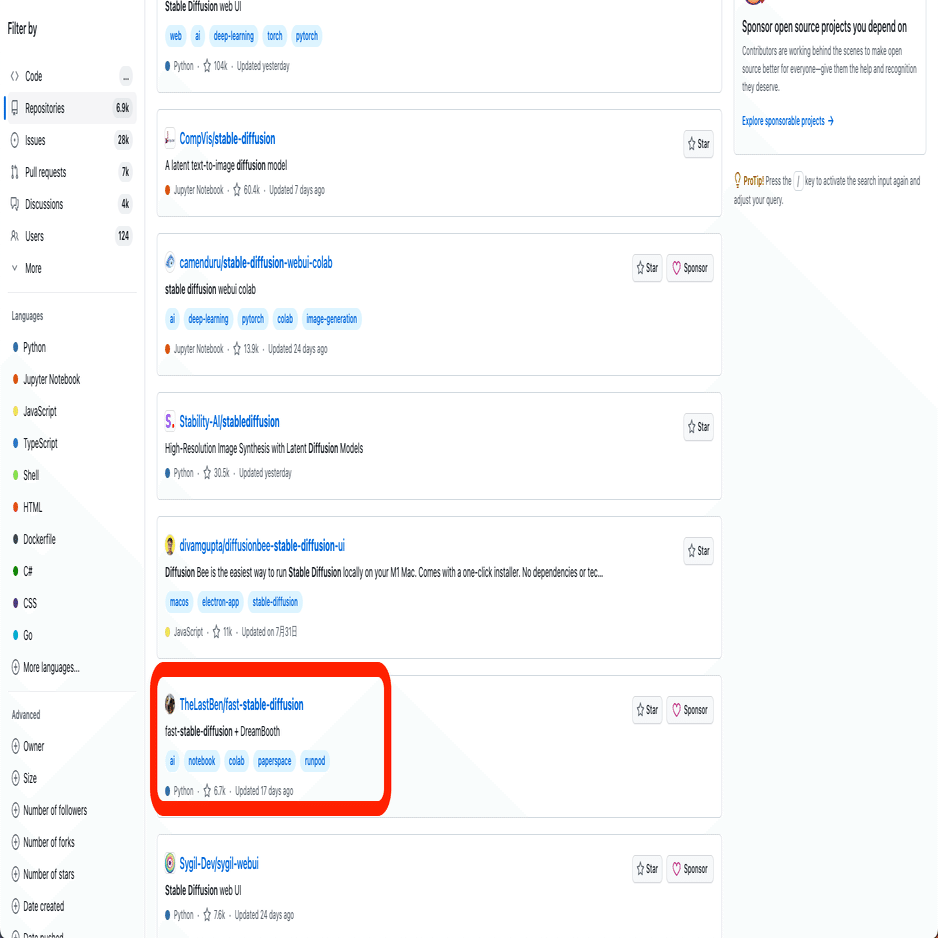Add Number of stars advanced filter
Image resolution: width=938 pixels, height=938 pixels.
[43, 875]
